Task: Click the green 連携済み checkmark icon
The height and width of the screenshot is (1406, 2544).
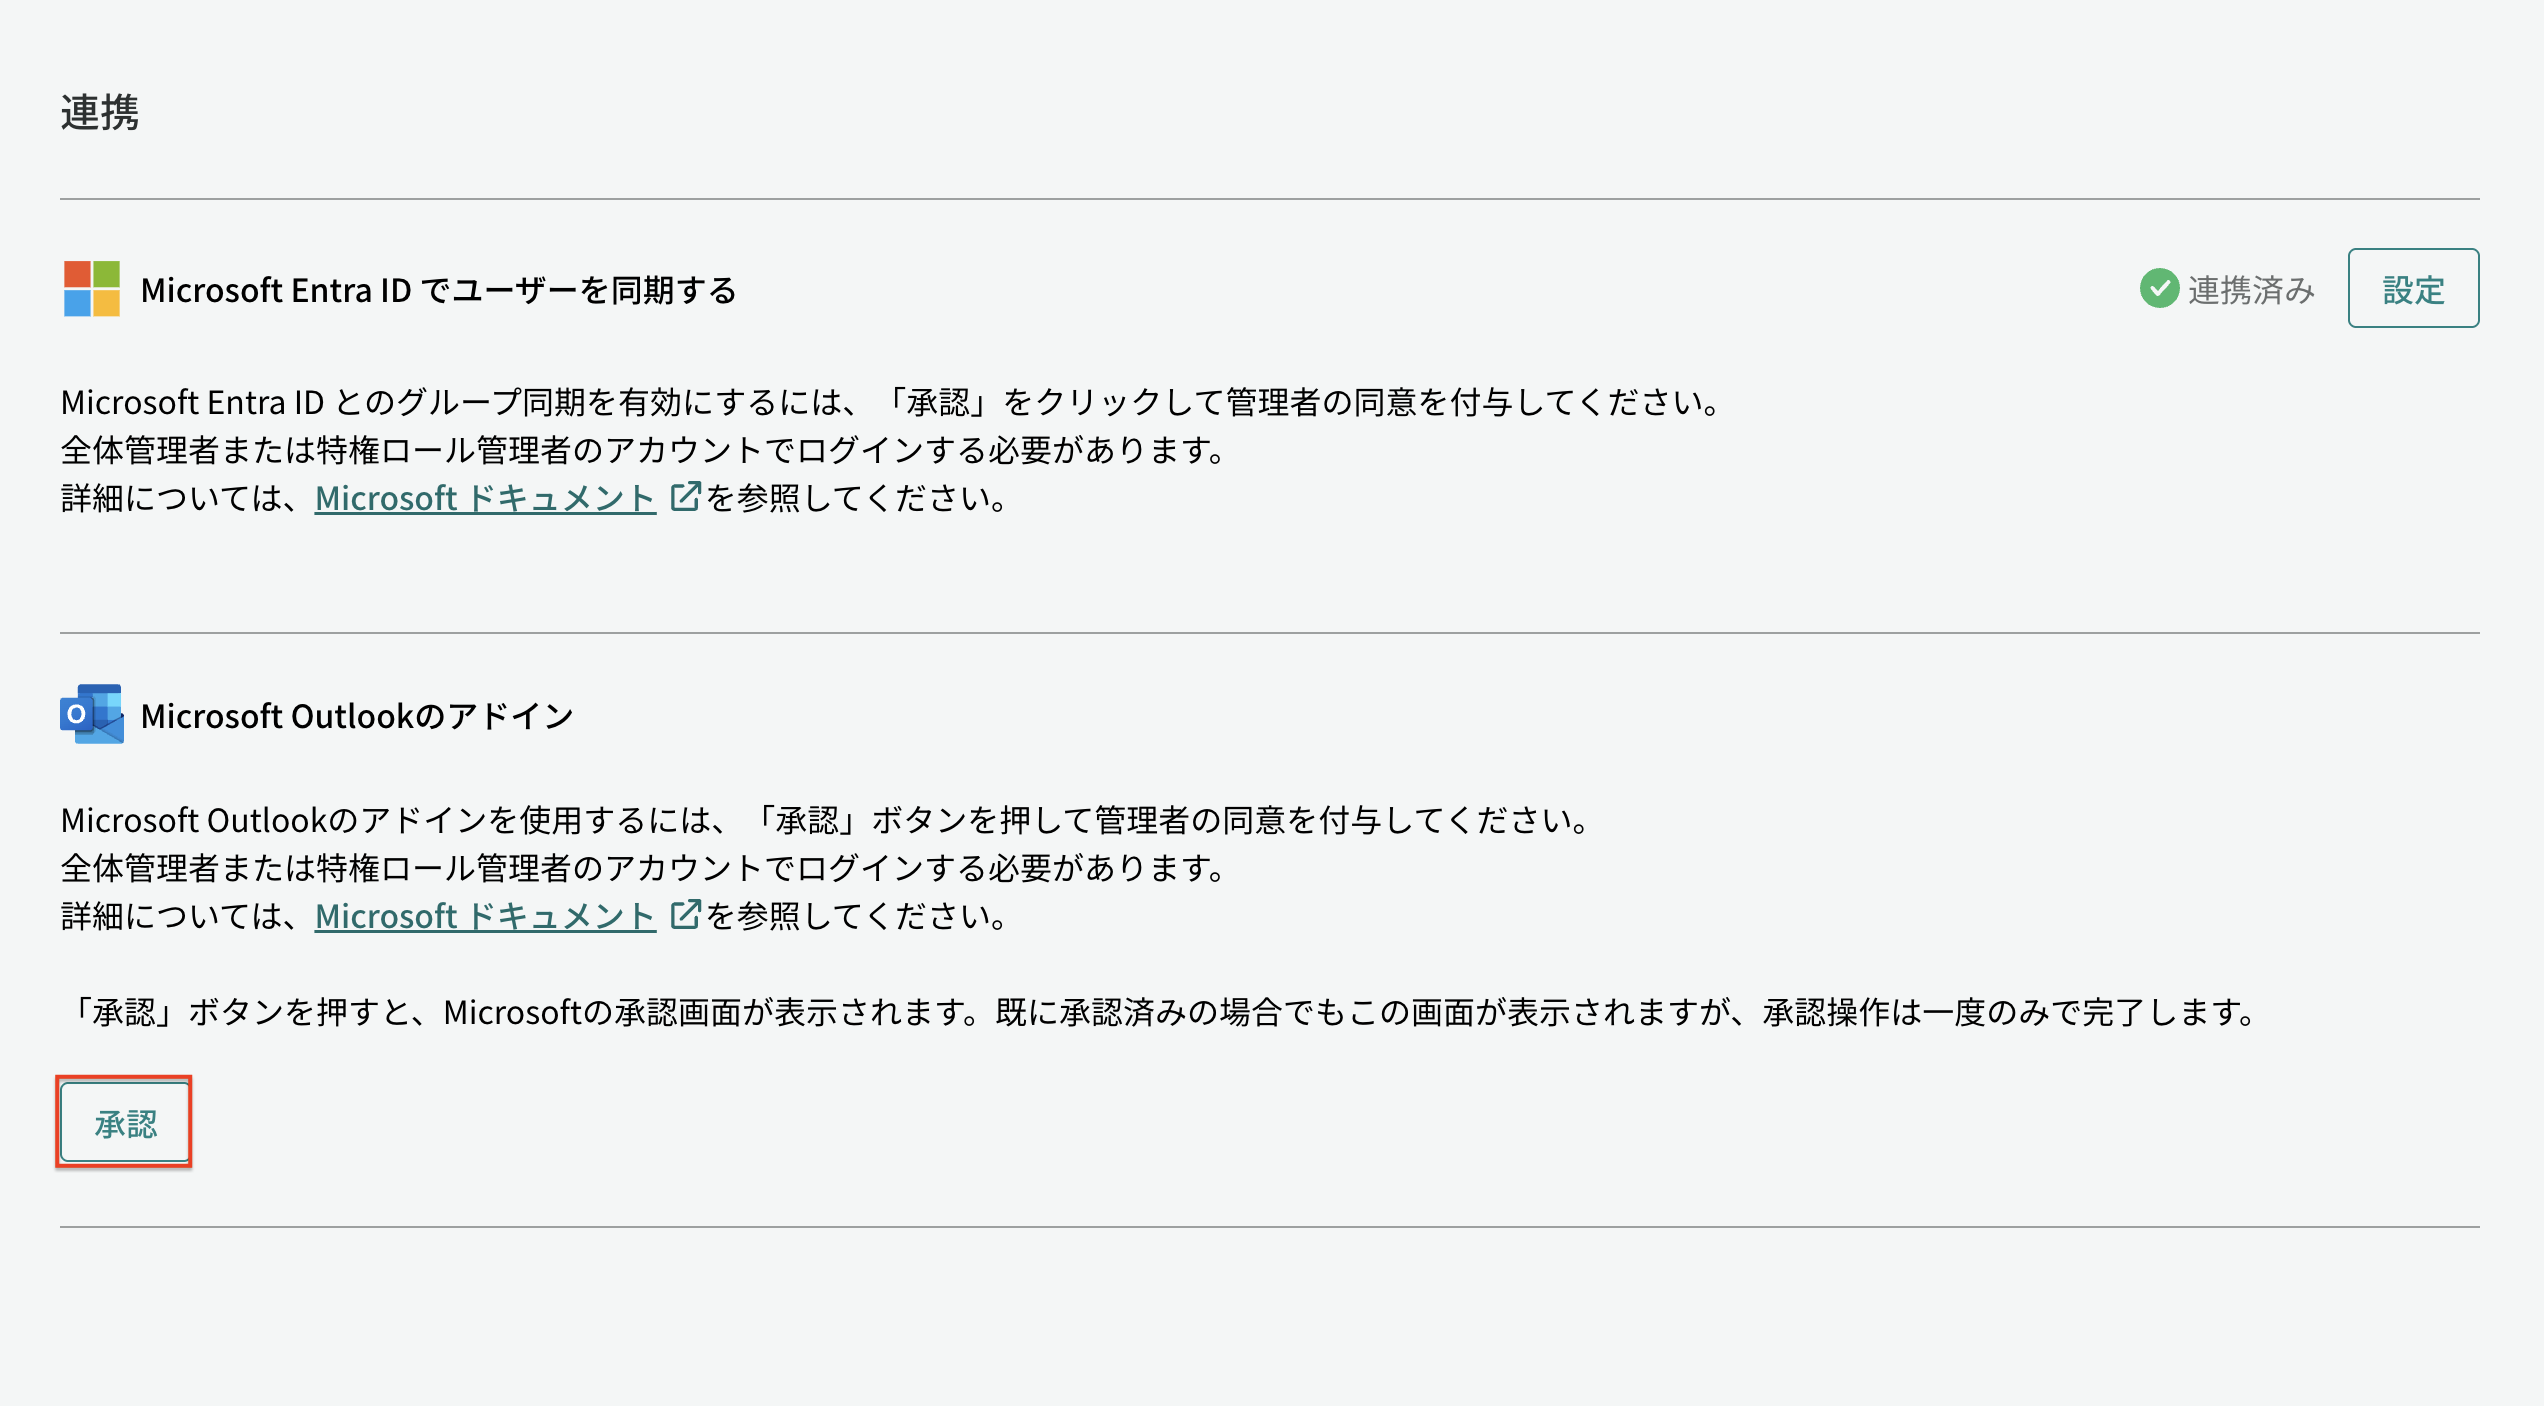Action: tap(2159, 289)
